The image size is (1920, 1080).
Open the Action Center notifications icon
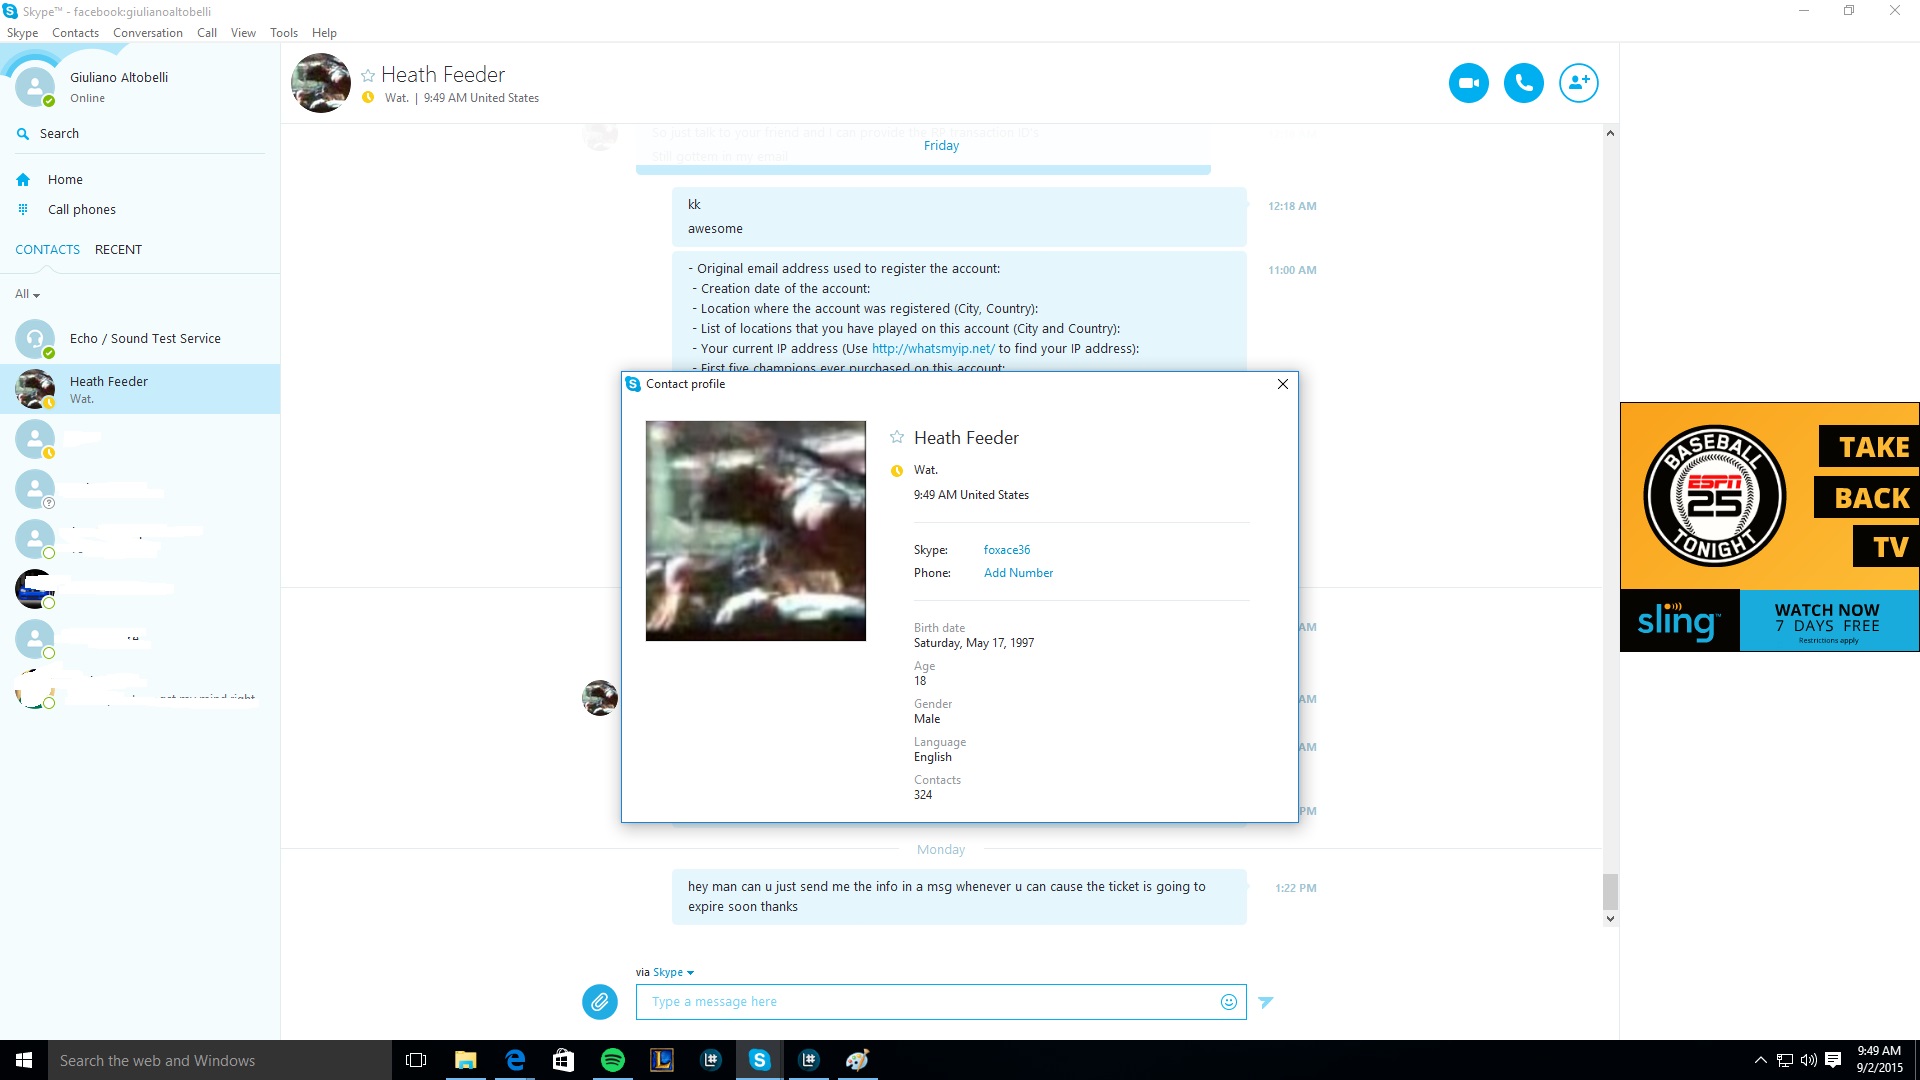pos(1833,1060)
